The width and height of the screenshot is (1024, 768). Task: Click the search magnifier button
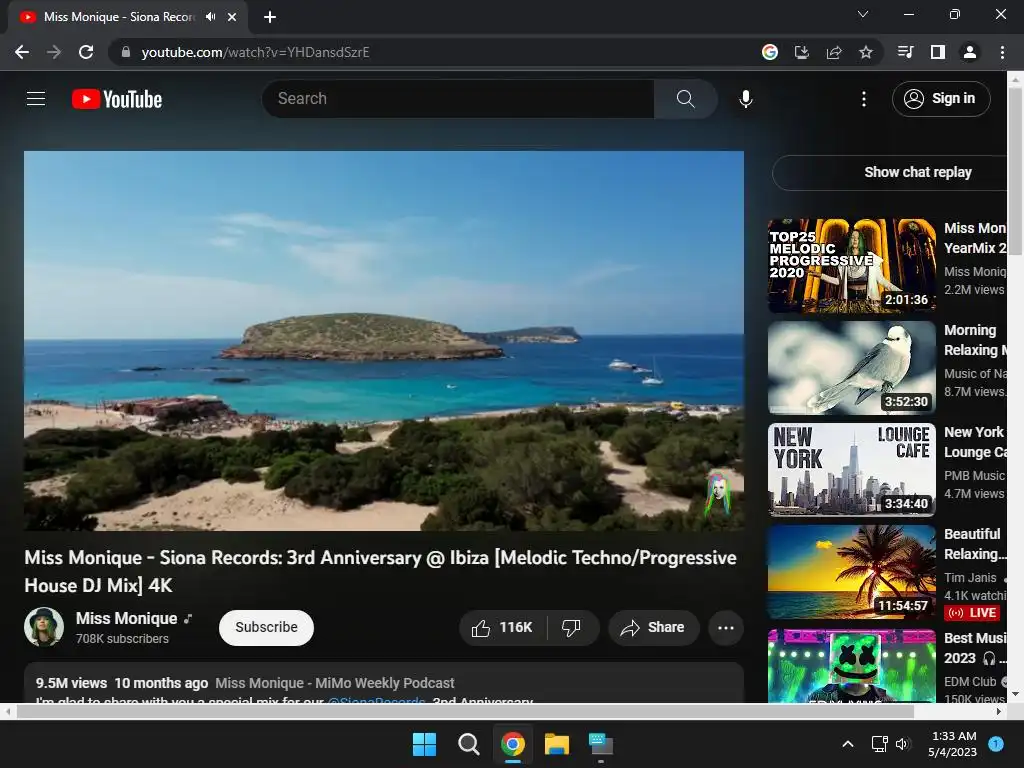pyautogui.click(x=685, y=99)
